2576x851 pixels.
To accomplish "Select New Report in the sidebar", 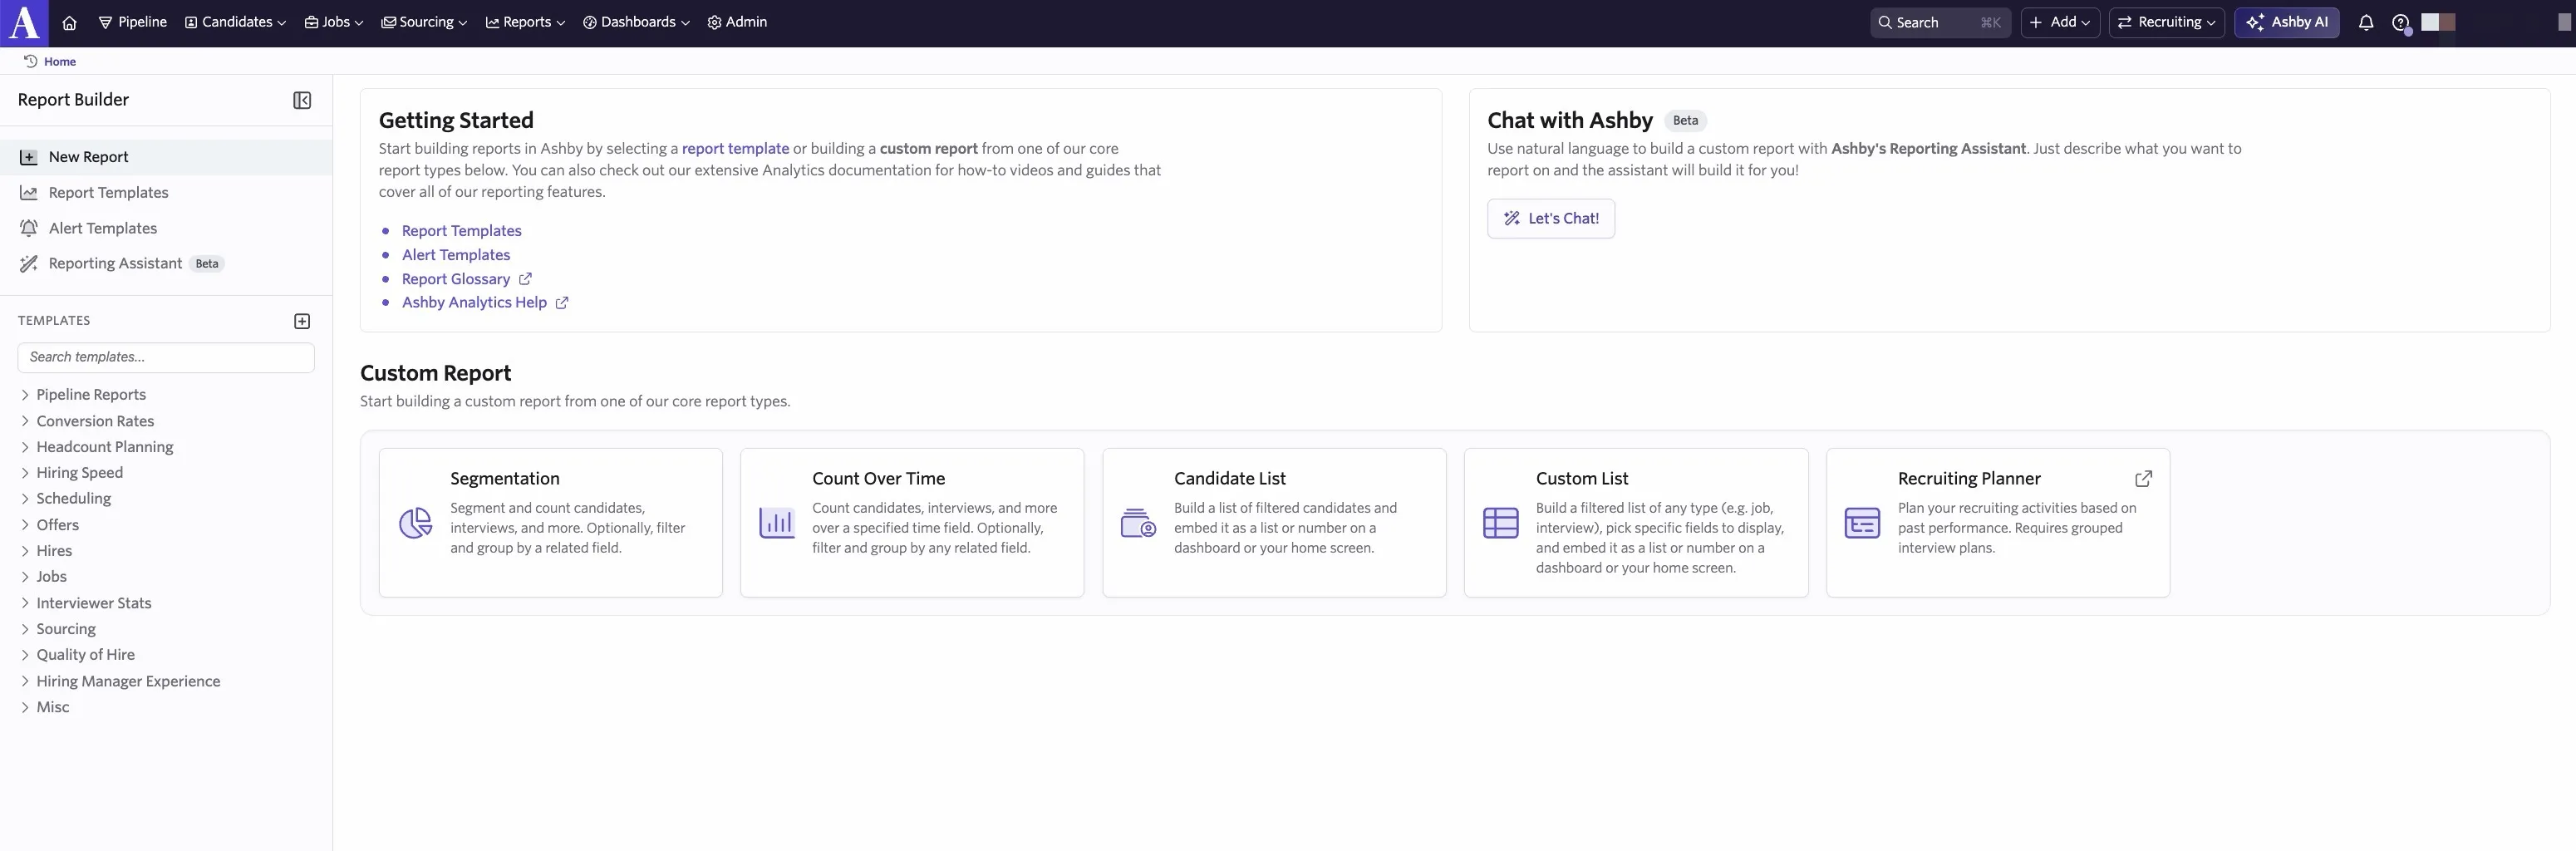I will click(x=166, y=157).
